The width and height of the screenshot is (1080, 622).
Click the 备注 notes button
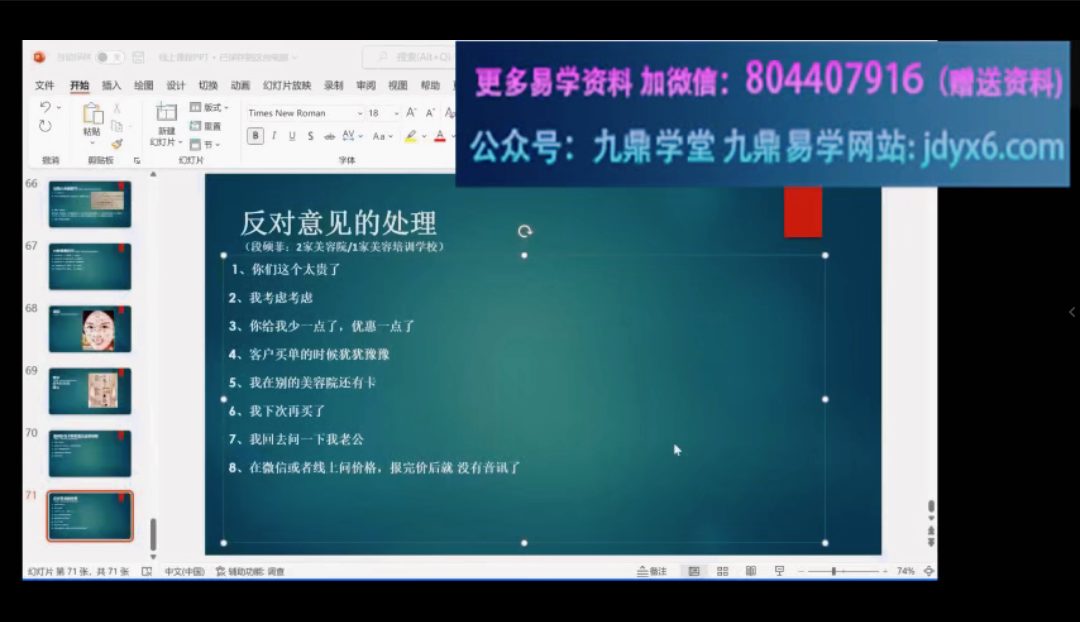point(652,571)
